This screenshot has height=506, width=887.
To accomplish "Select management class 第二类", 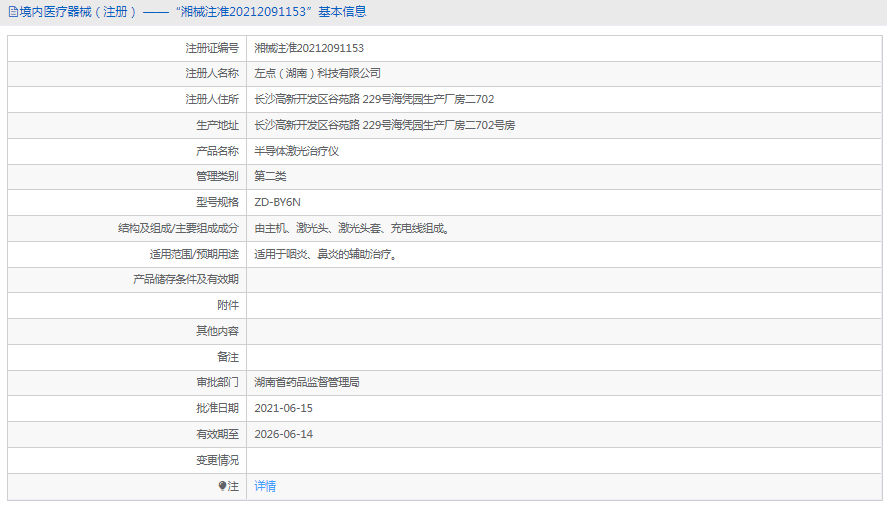I will pos(270,176).
